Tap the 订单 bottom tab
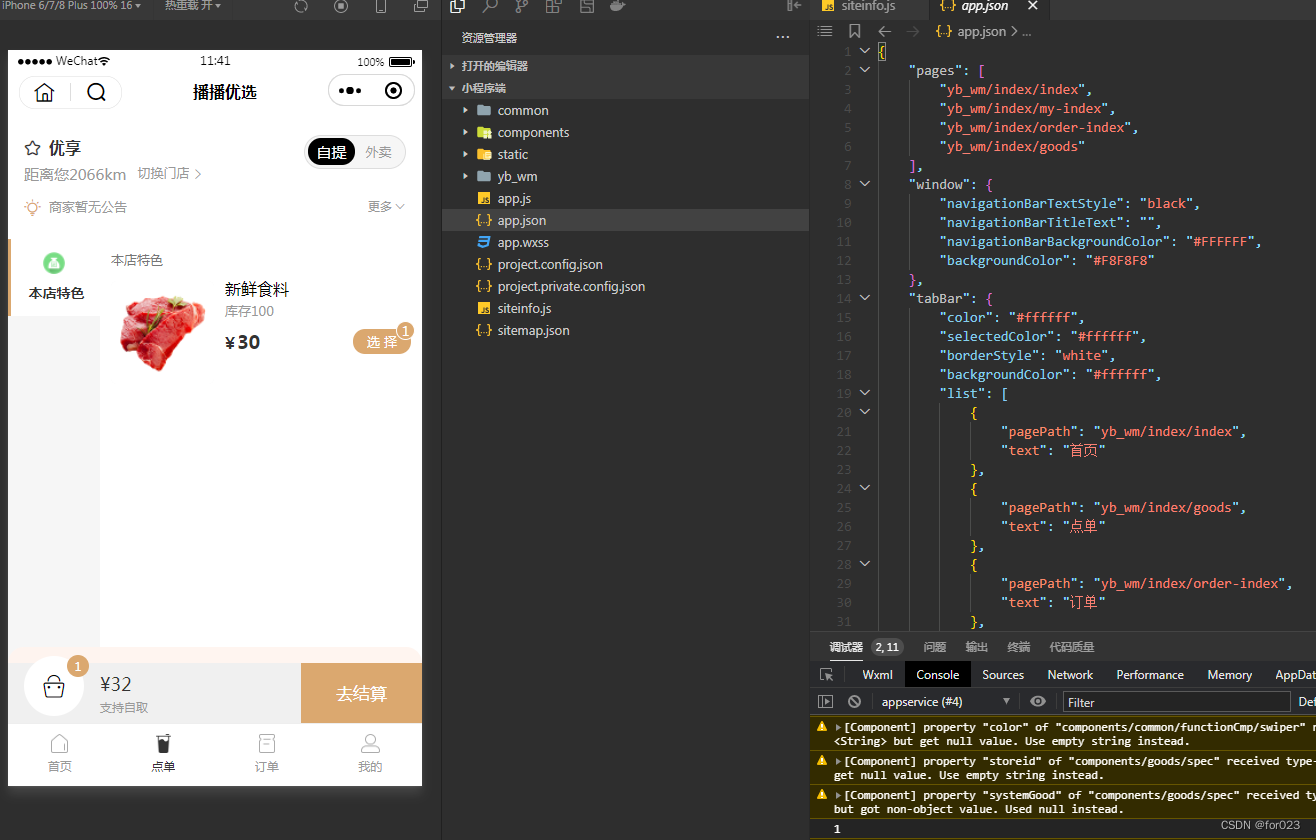Screen dimensions: 1316x840 [x=266, y=754]
